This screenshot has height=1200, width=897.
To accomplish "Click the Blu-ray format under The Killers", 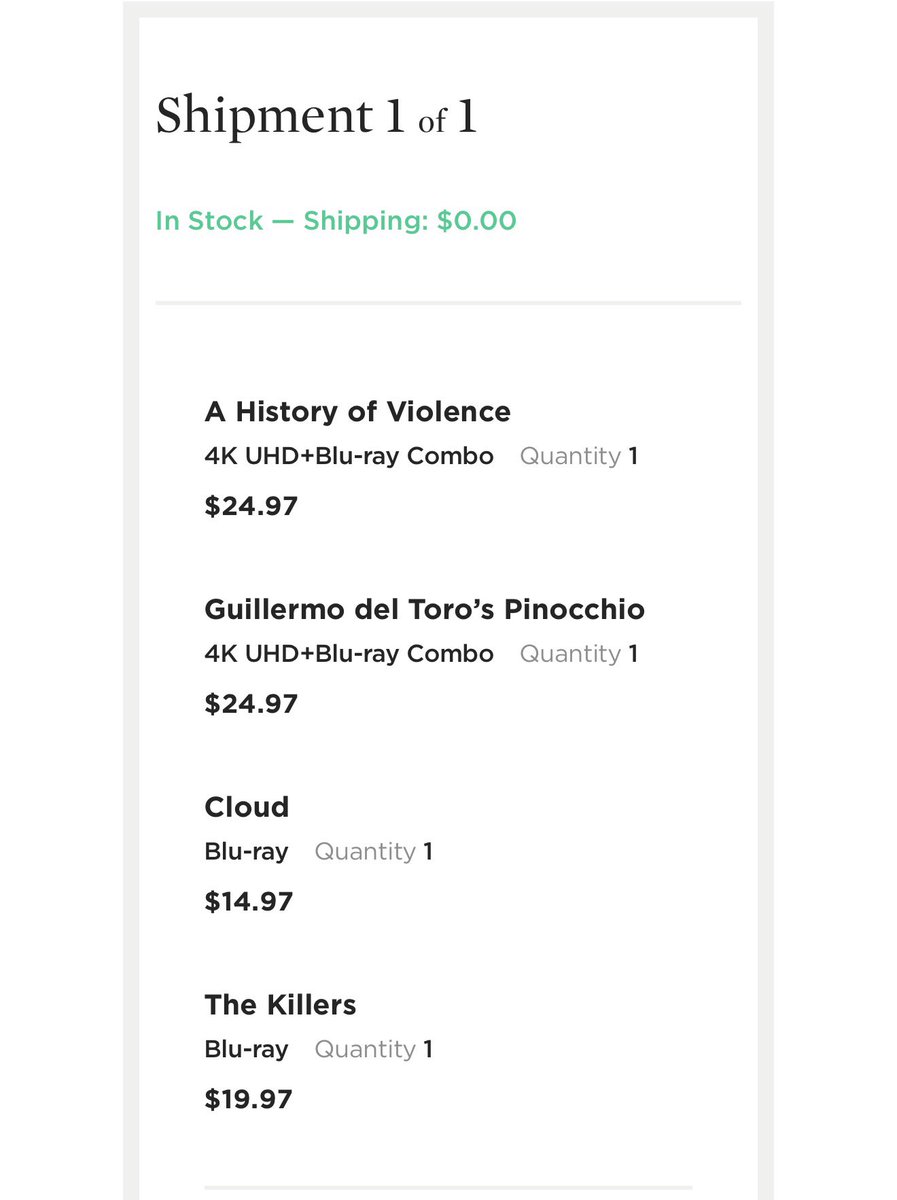I will pyautogui.click(x=246, y=1050).
